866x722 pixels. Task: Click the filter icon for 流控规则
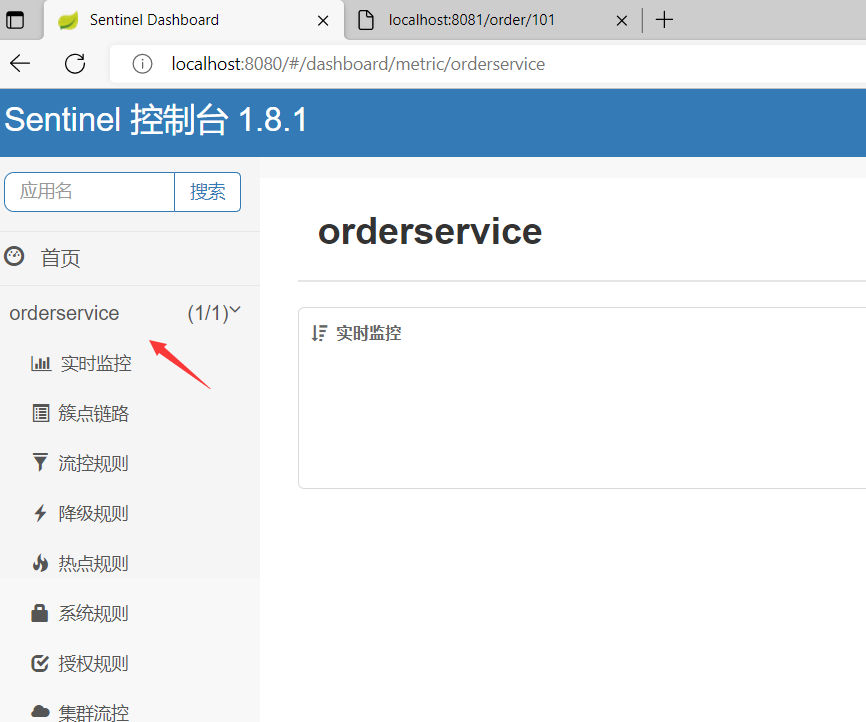pos(40,462)
